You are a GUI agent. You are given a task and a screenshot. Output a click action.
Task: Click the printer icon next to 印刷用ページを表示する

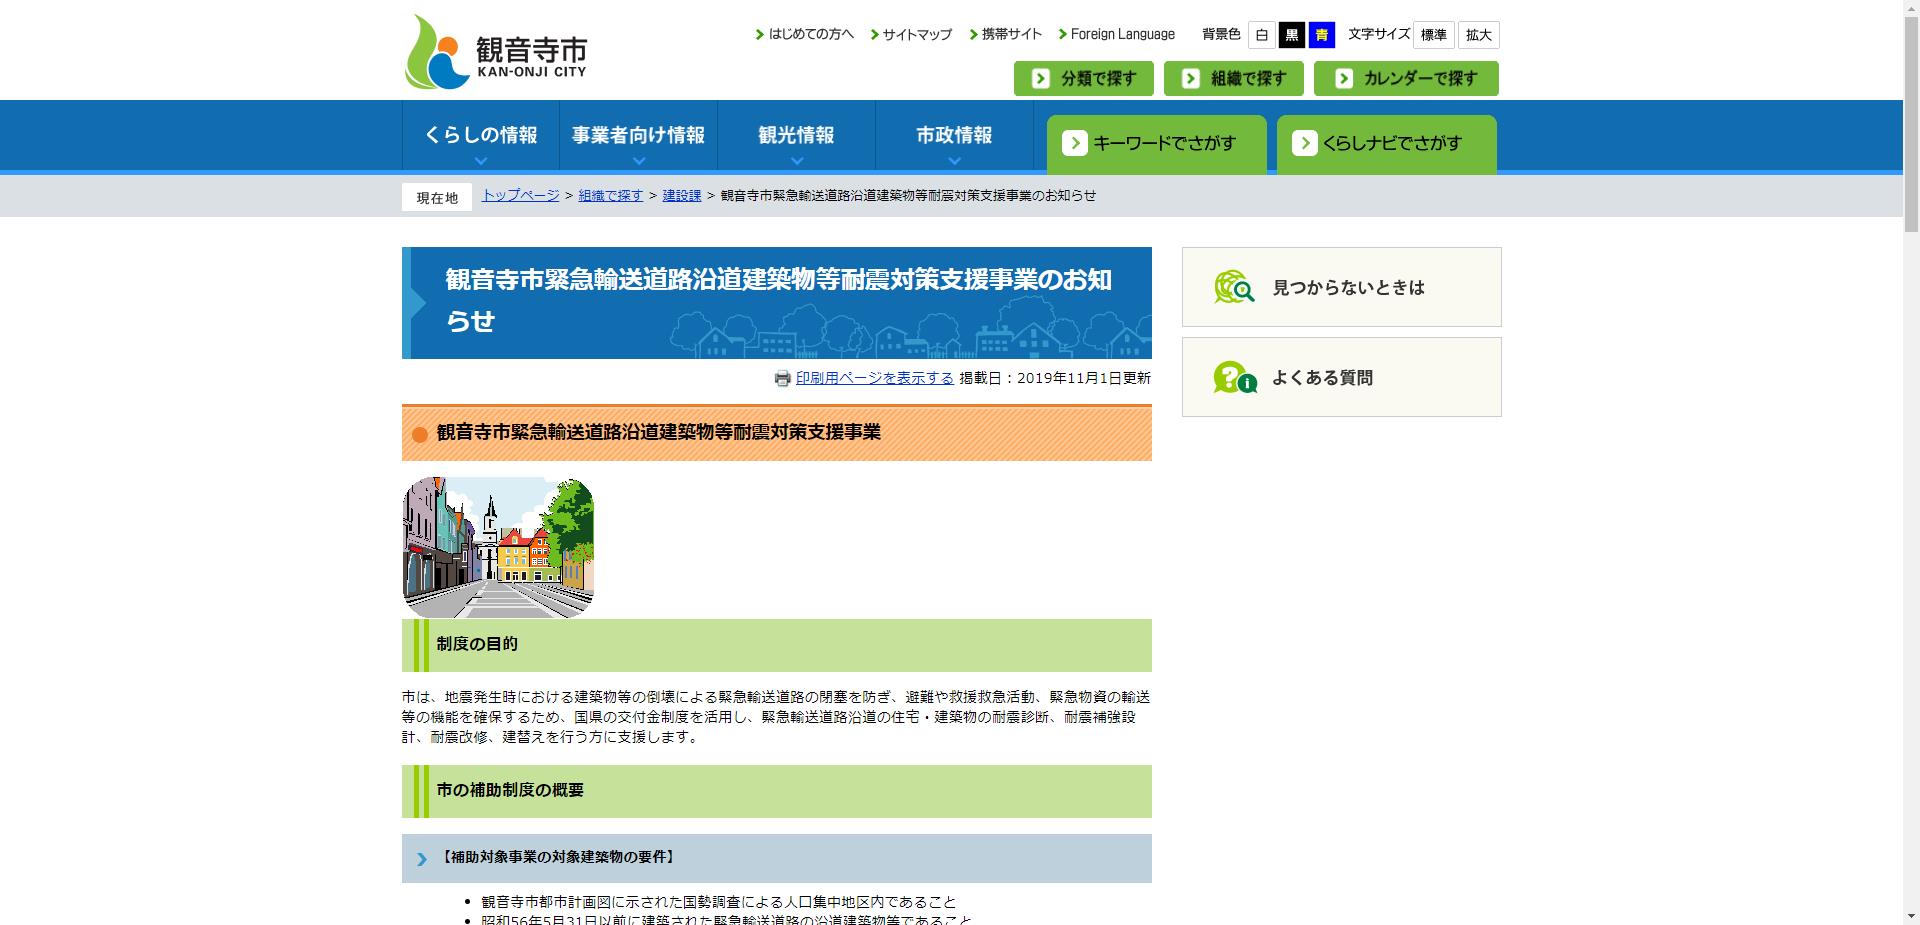tap(783, 379)
